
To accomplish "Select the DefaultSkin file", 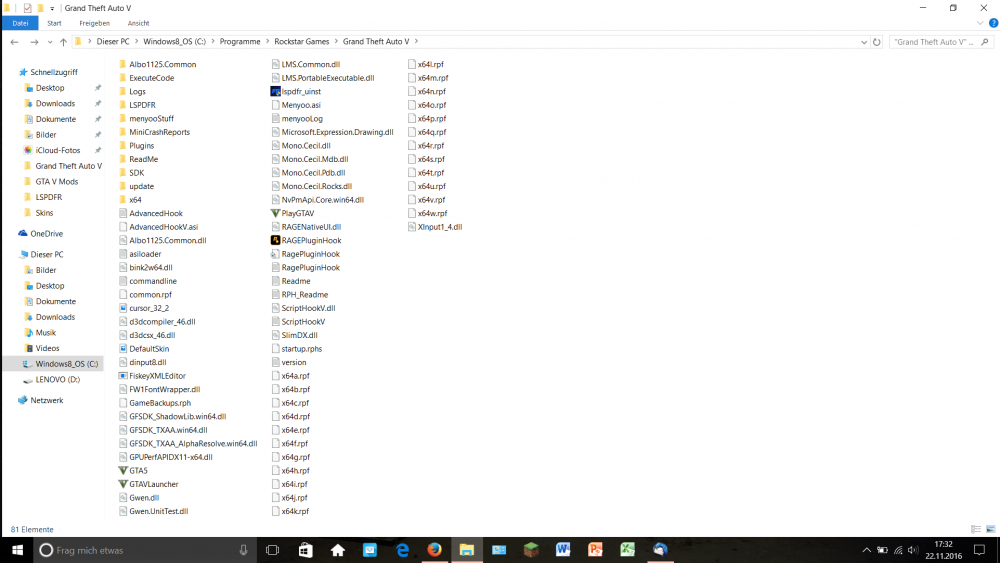I will [x=143, y=349].
